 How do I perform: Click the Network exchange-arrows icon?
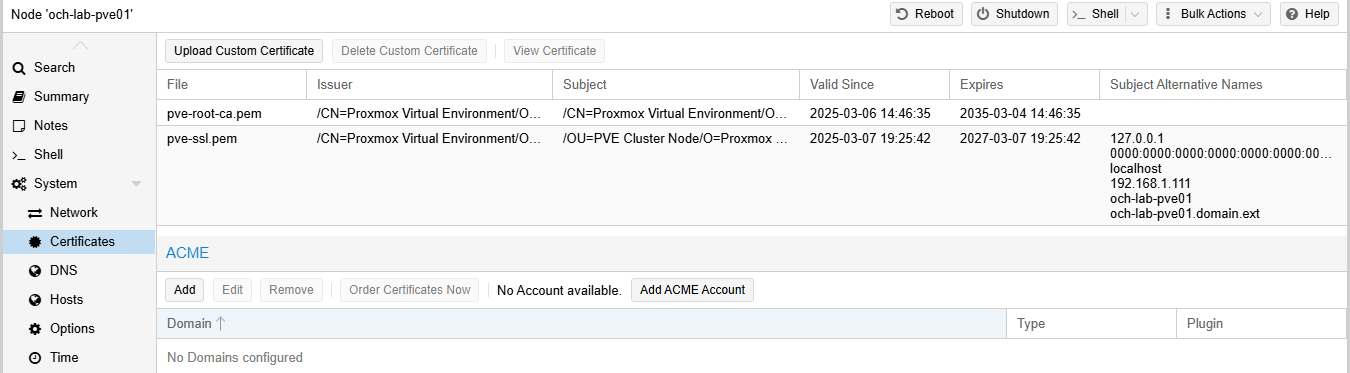[35, 213]
